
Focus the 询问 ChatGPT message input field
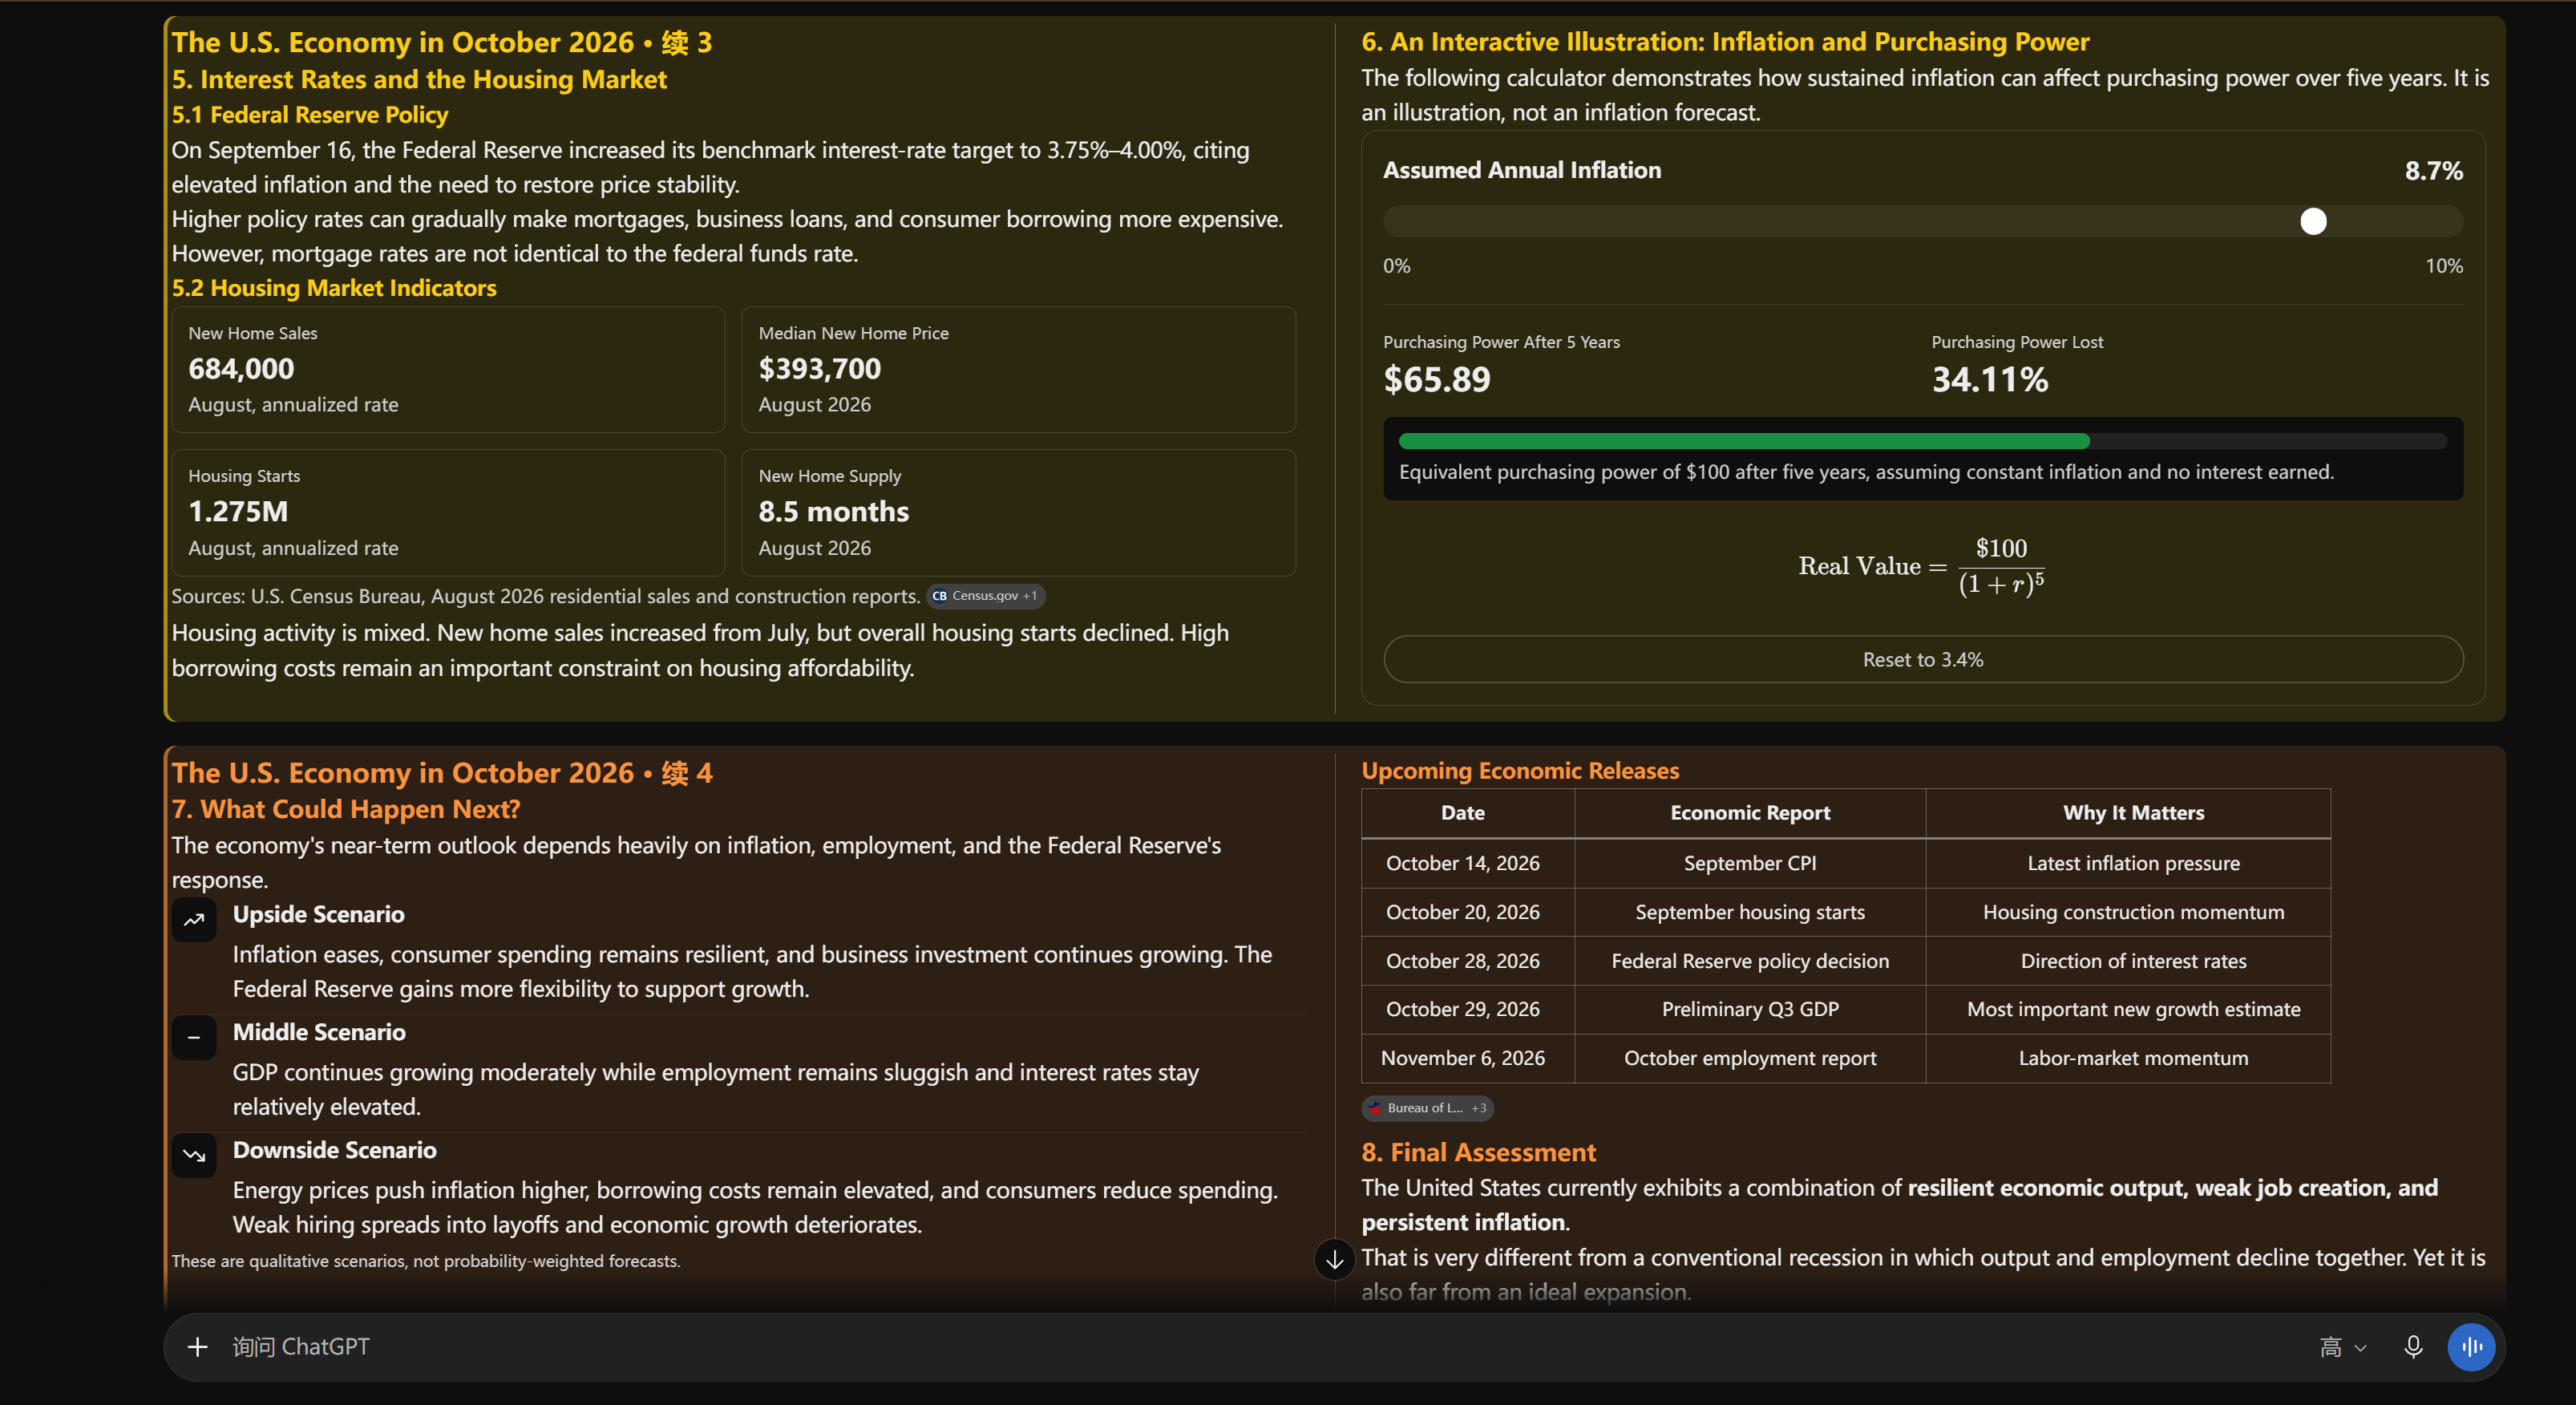click(1260, 1347)
